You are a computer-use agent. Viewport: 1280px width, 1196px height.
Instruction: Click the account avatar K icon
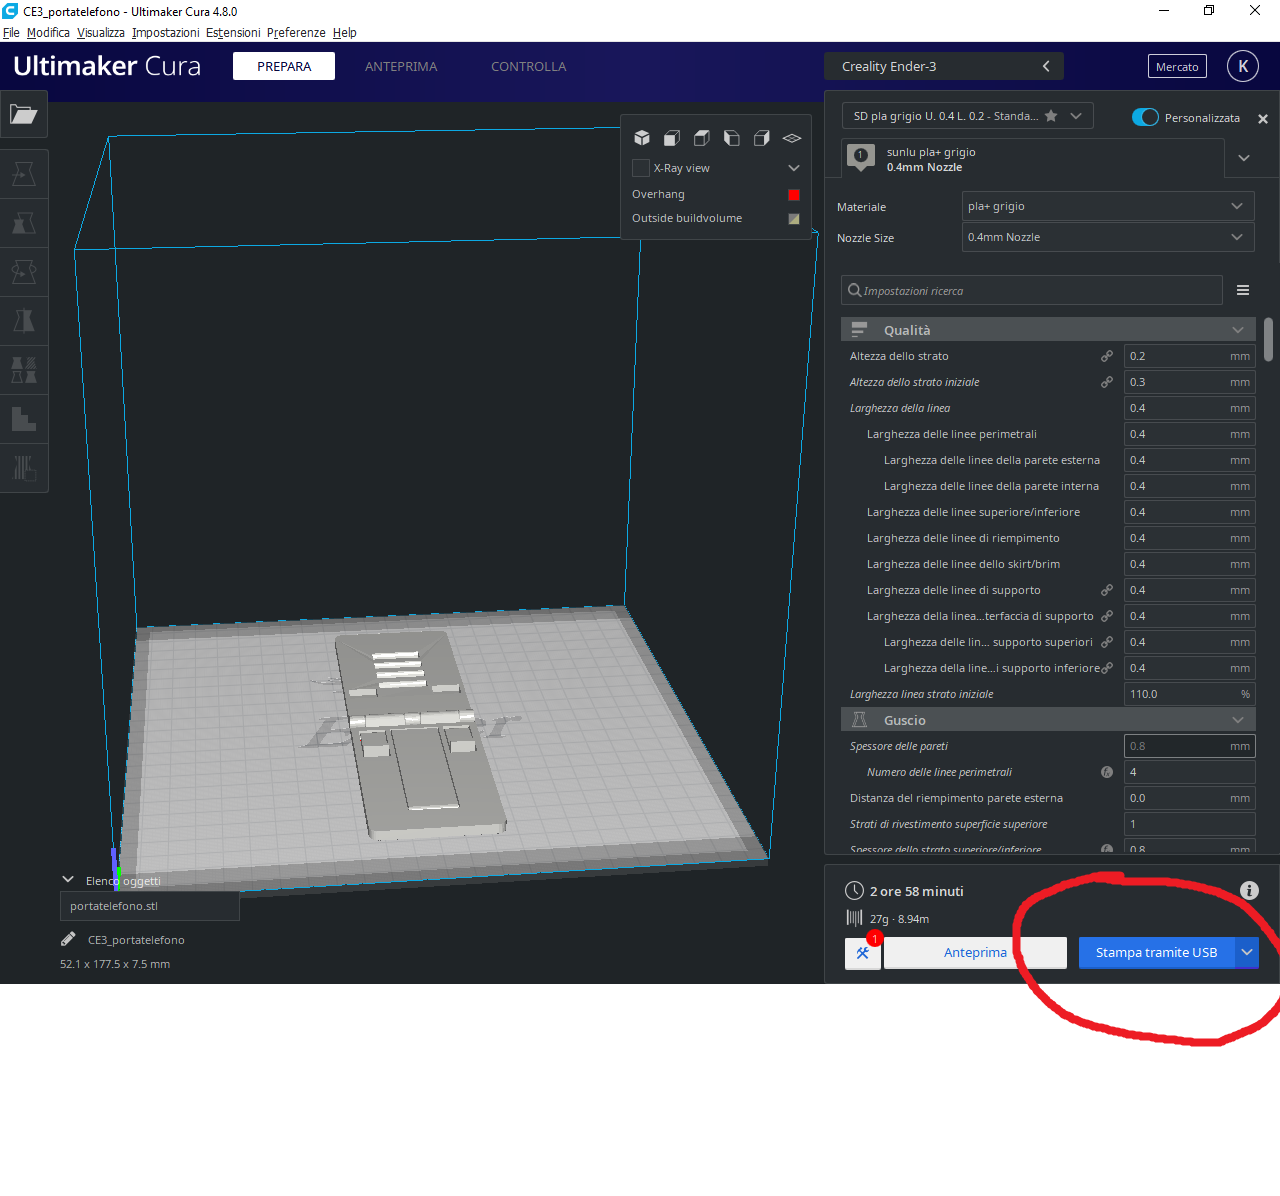(1243, 66)
